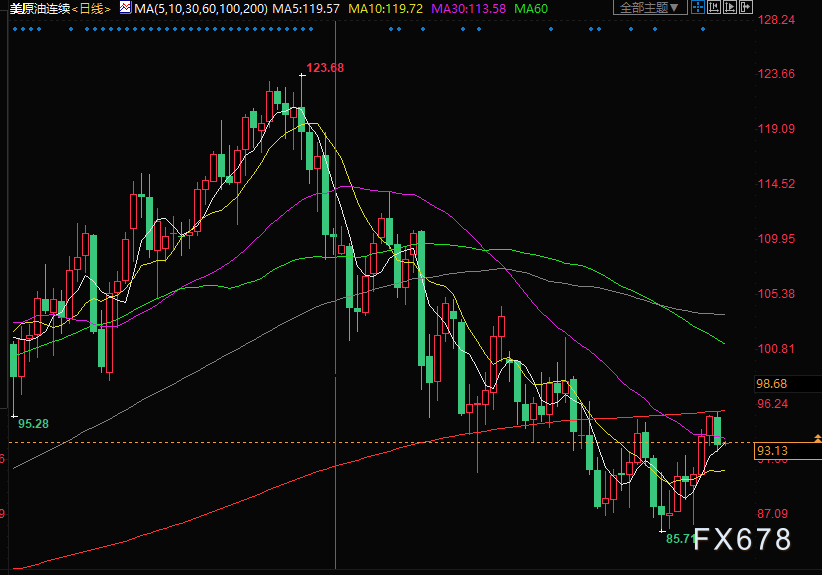
Task: Click the 123.66 axis price label
Action: coord(776,74)
